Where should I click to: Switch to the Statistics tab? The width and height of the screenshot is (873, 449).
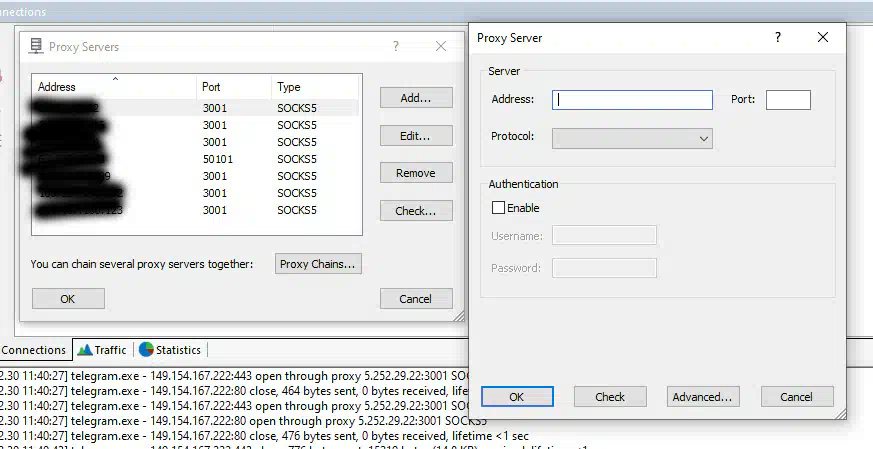point(170,350)
